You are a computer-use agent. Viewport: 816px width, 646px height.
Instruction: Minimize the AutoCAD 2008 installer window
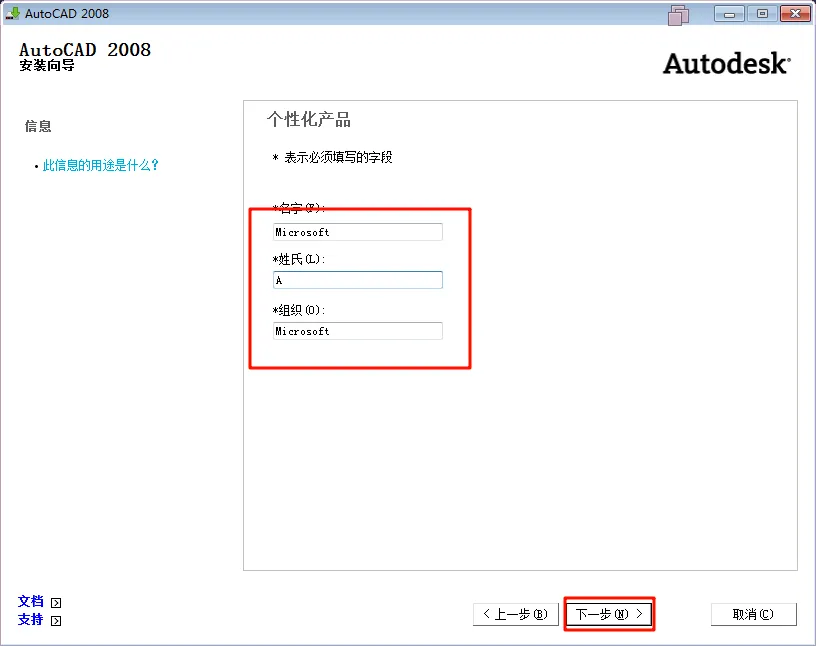pos(730,14)
